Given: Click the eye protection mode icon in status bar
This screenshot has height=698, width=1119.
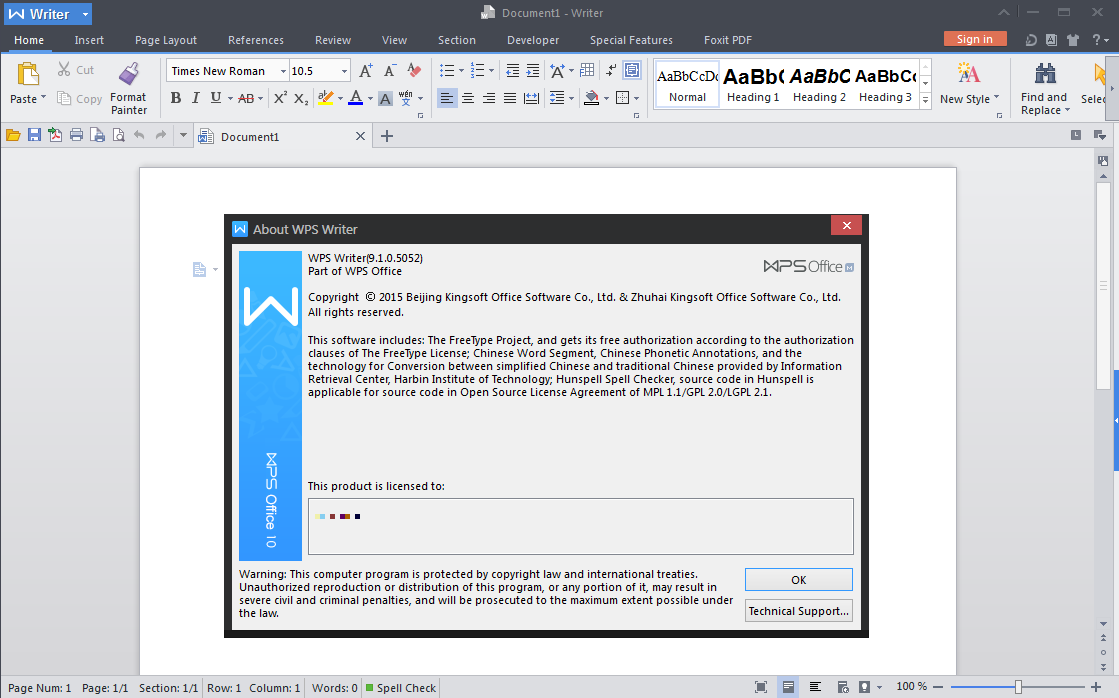Looking at the screenshot, I should (x=864, y=687).
